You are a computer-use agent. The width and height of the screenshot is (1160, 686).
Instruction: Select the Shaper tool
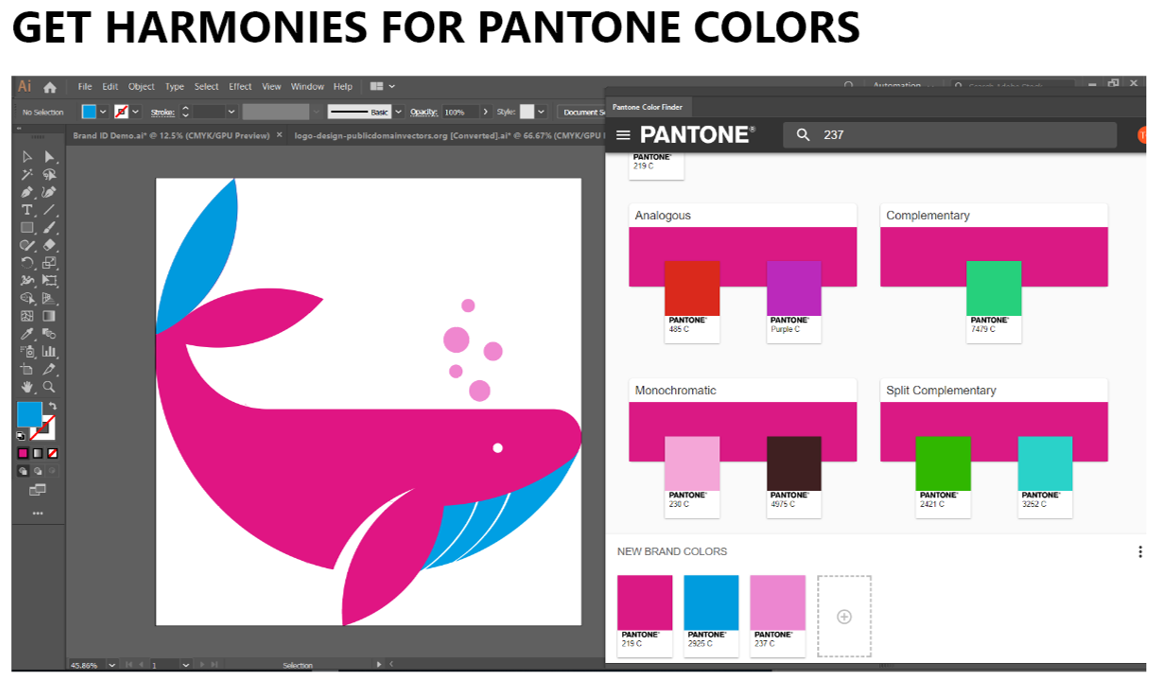click(27, 245)
